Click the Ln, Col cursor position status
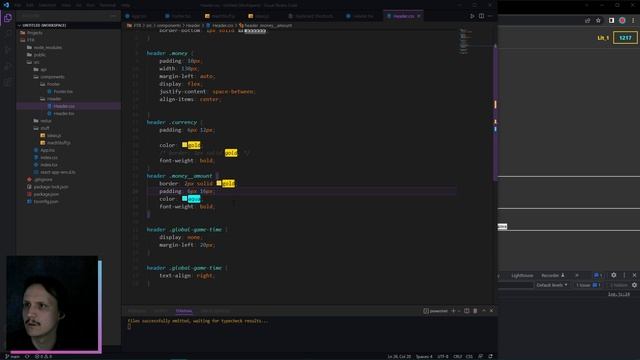Image resolution: width=640 pixels, height=360 pixels. (x=399, y=356)
